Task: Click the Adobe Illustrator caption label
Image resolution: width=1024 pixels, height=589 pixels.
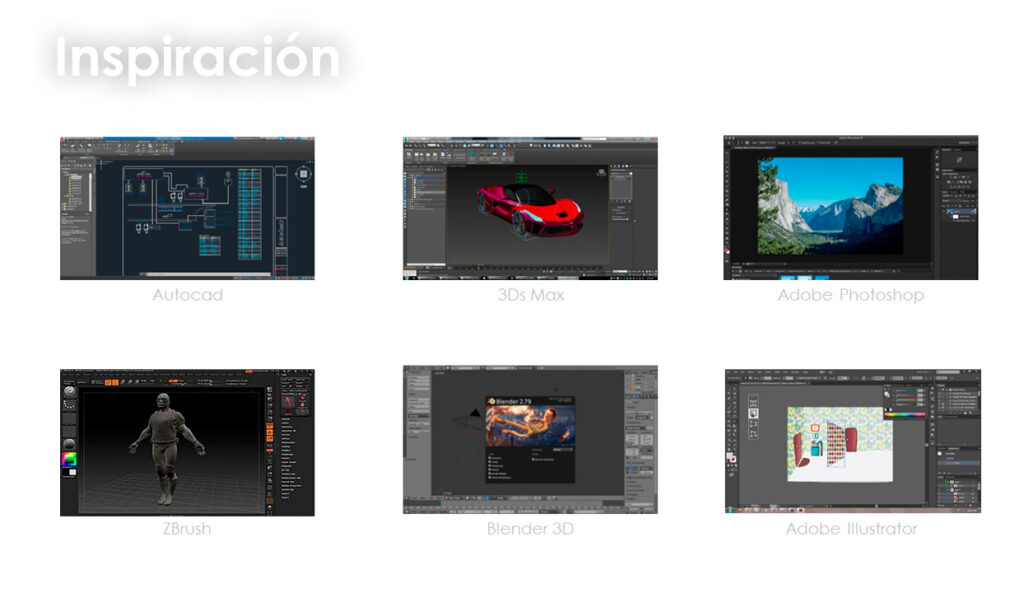Action: pos(851,528)
